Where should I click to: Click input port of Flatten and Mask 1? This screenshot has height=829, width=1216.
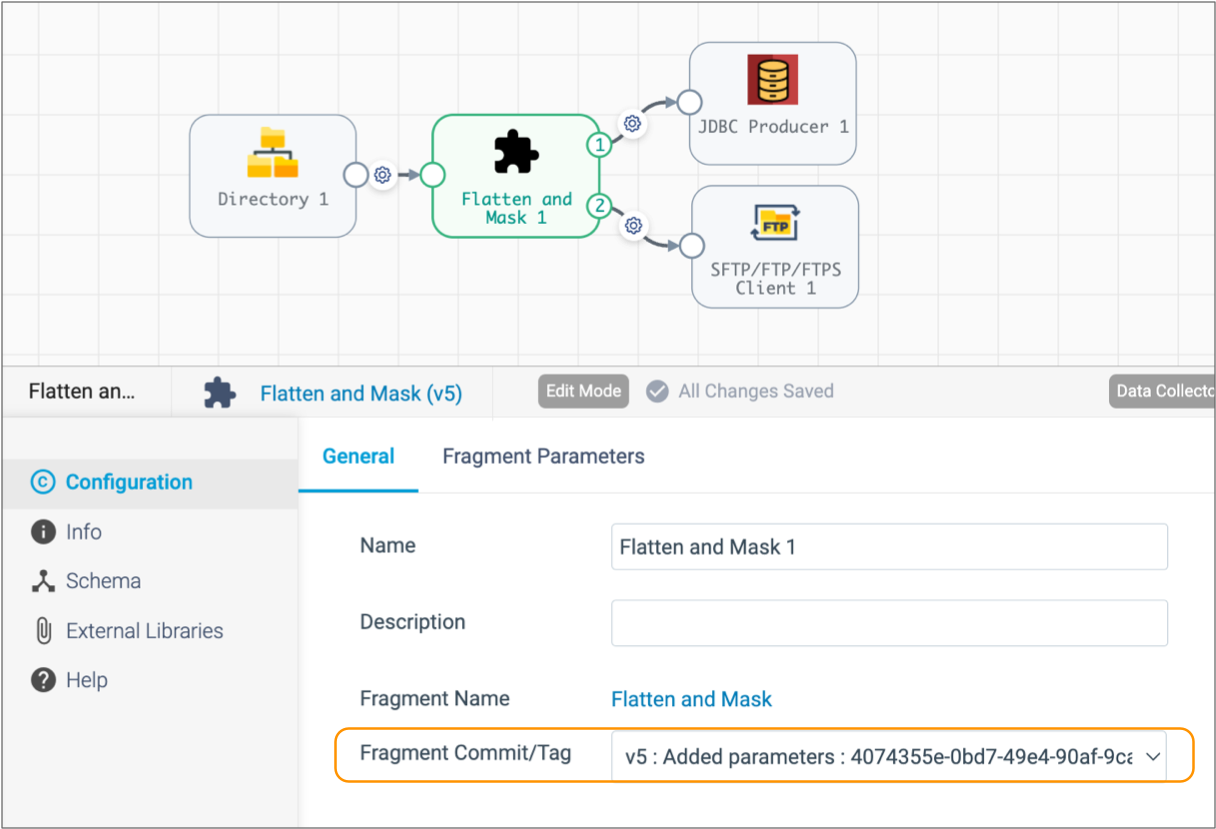432,175
